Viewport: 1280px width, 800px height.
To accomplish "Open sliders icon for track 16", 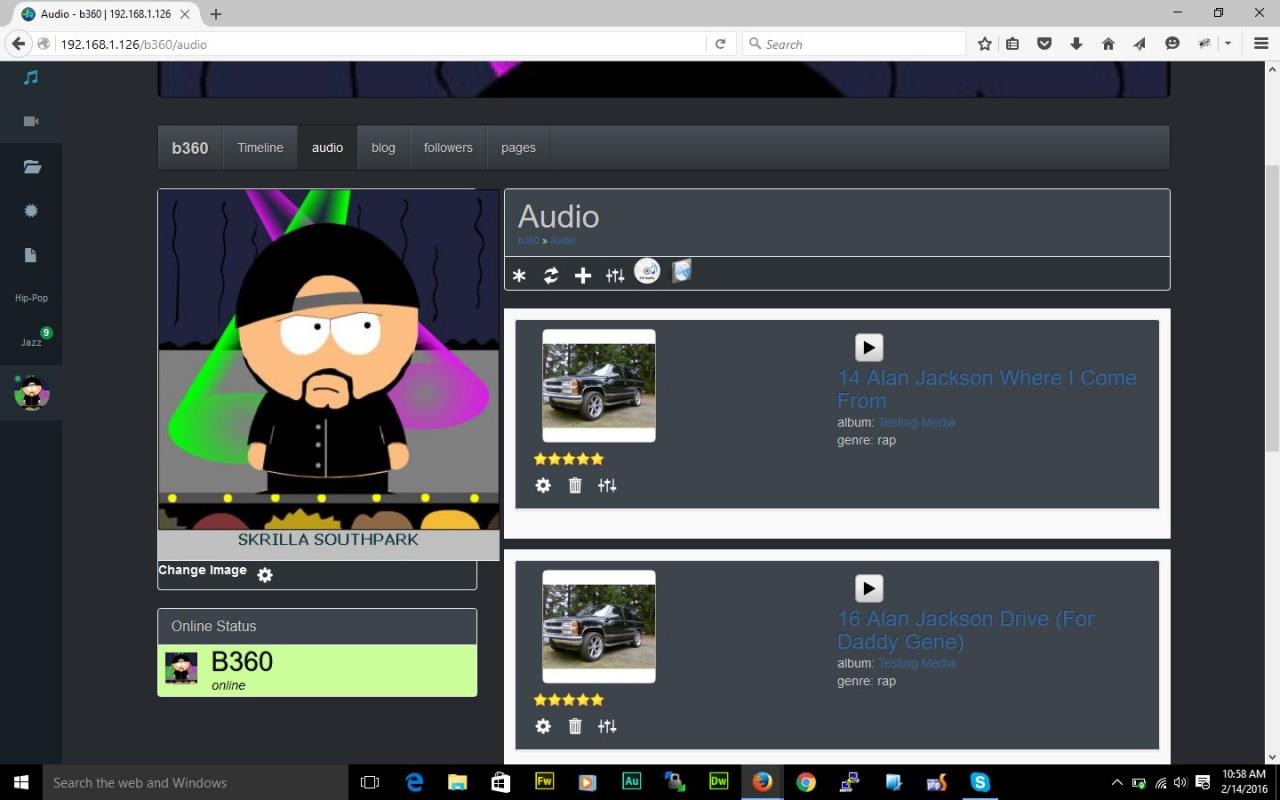I will click(x=607, y=726).
